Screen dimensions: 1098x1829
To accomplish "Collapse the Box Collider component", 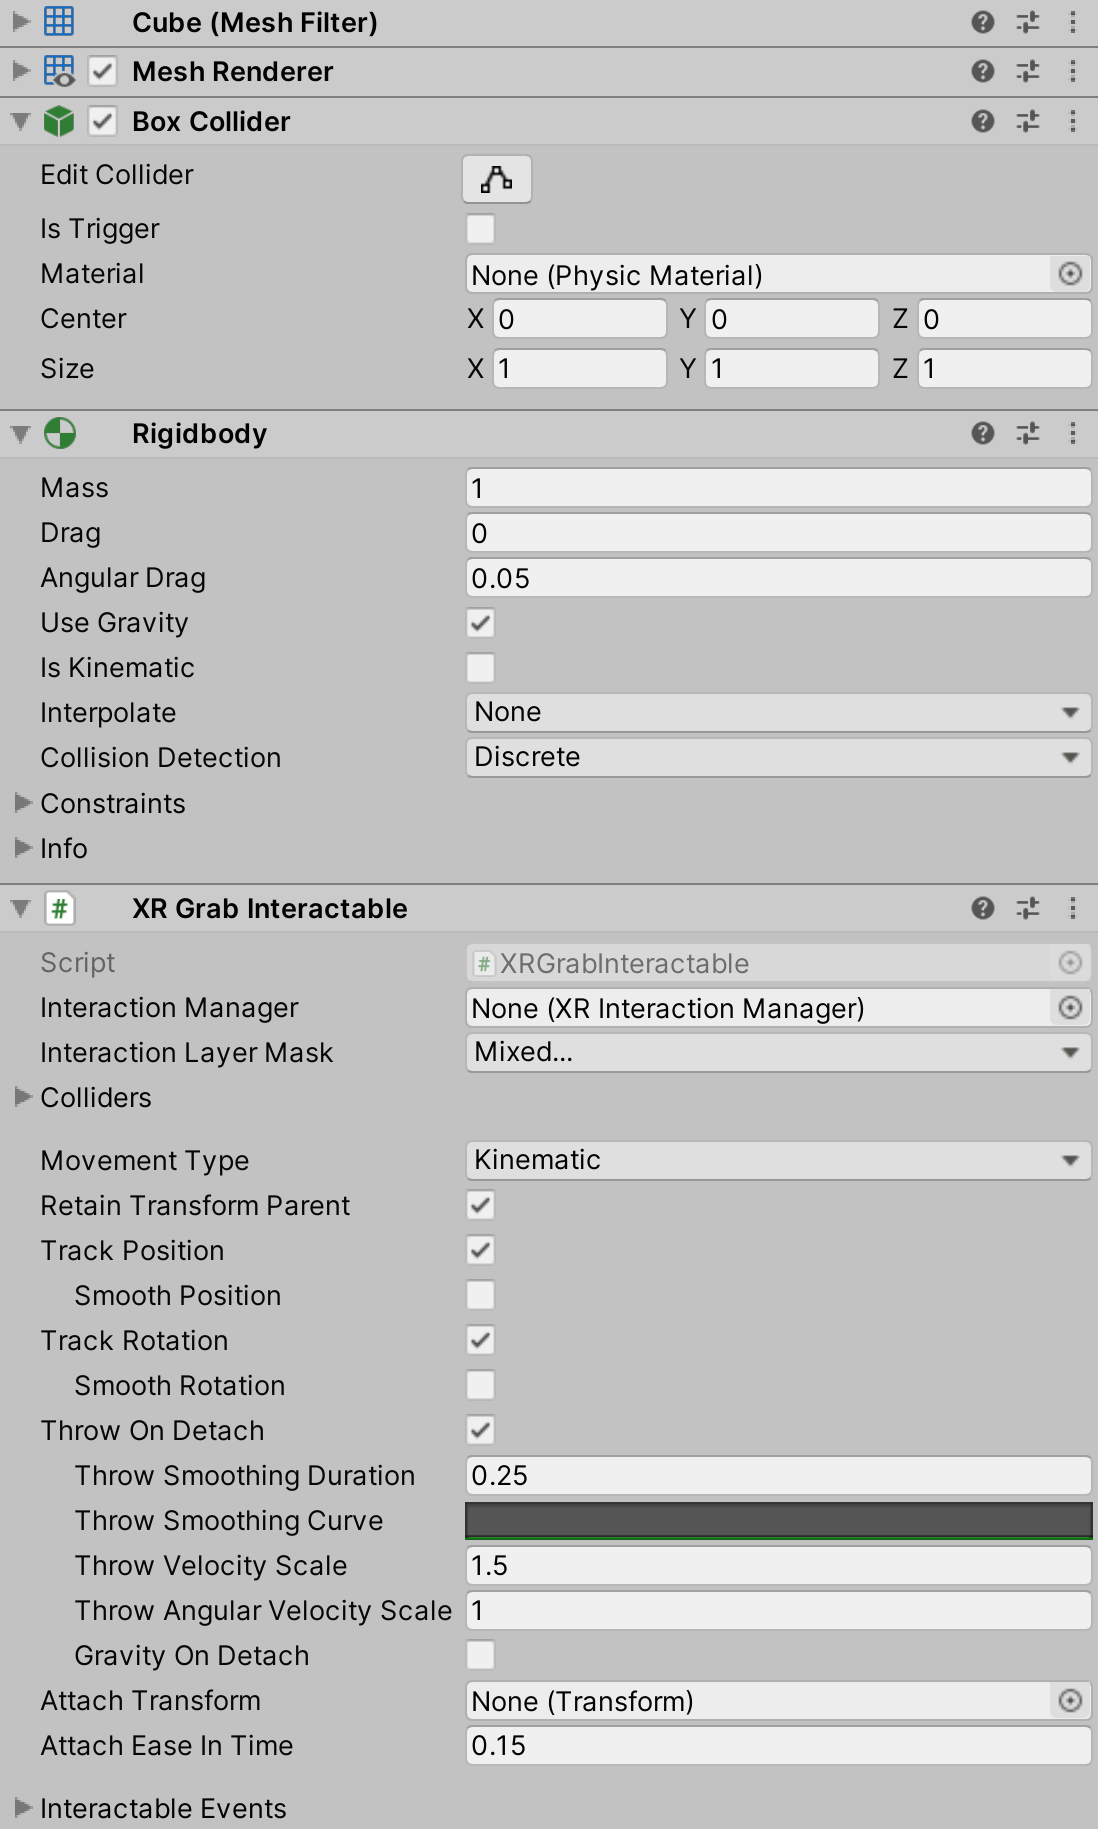I will click(21, 122).
